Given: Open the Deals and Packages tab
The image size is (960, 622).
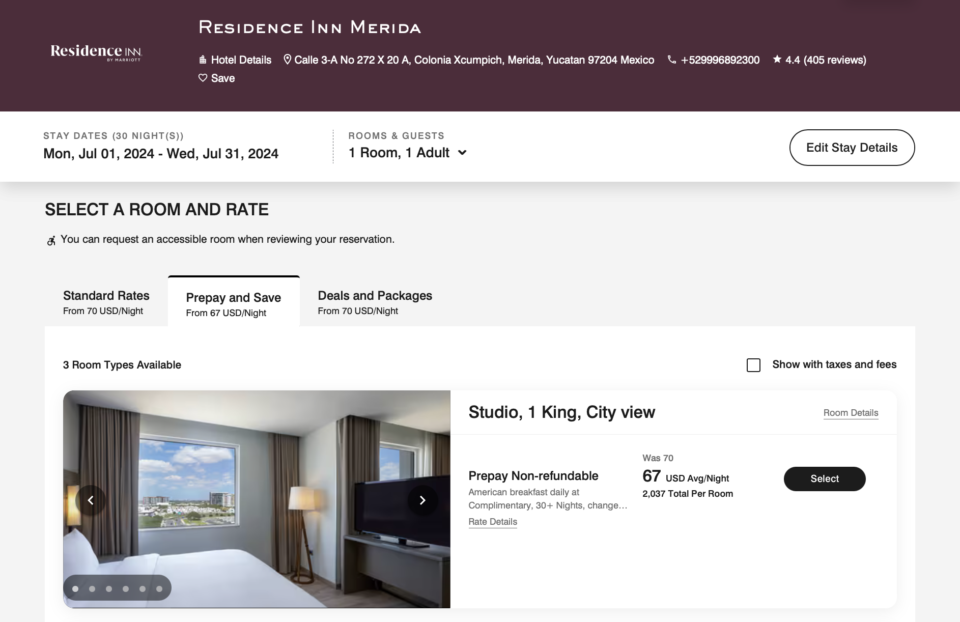Looking at the screenshot, I should (374, 301).
